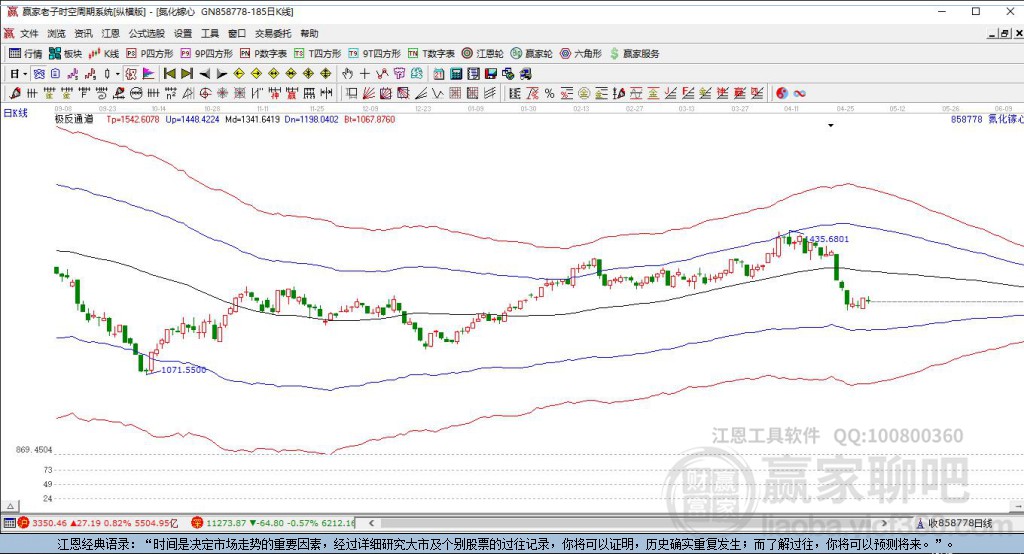This screenshot has height=554, width=1024.
Task: Click the small black triangle chart marker
Action: [x=831, y=125]
